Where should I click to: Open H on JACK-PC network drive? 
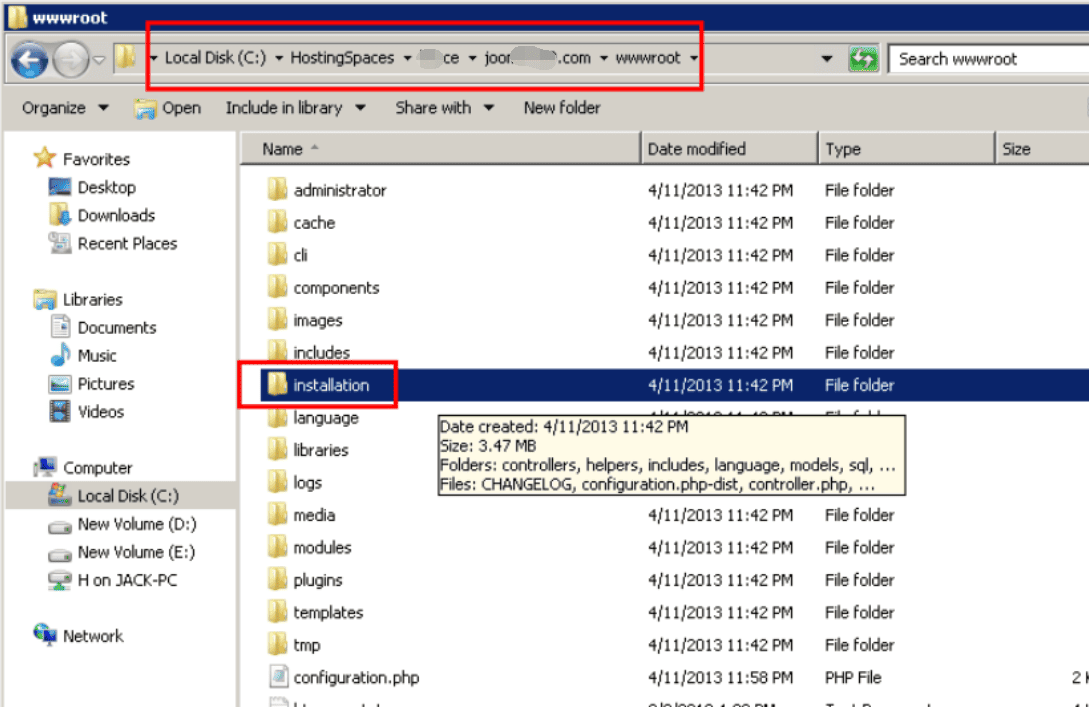[112, 580]
